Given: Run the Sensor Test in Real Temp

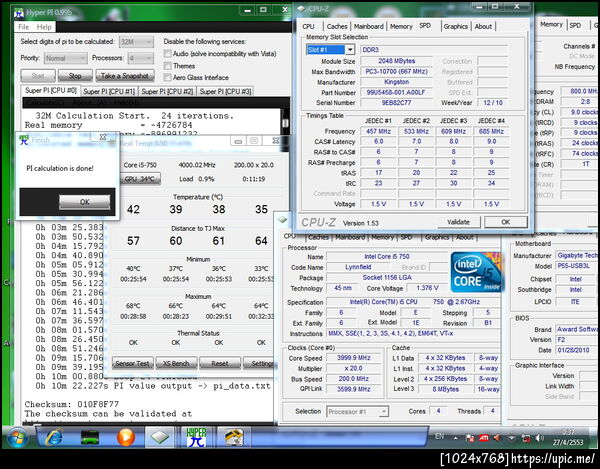Looking at the screenshot, I should click(x=132, y=363).
